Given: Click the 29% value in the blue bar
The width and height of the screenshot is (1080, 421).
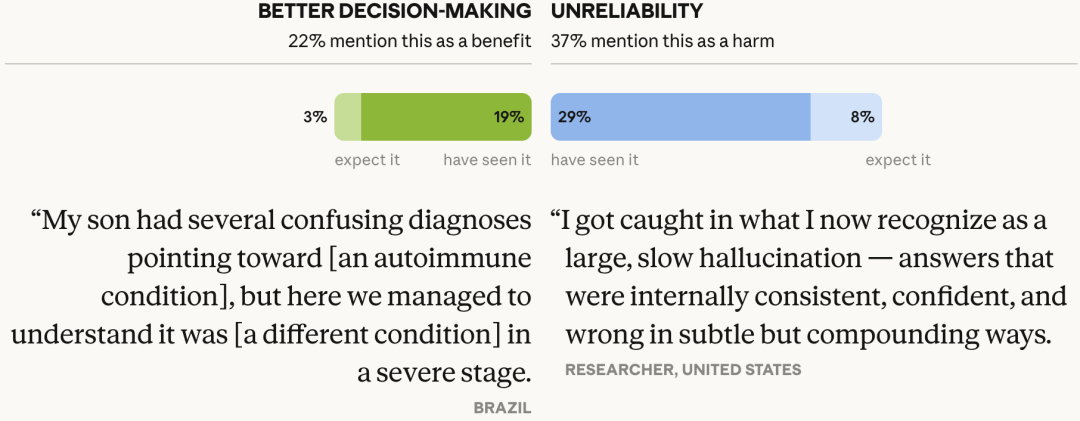Looking at the screenshot, I should [x=574, y=117].
